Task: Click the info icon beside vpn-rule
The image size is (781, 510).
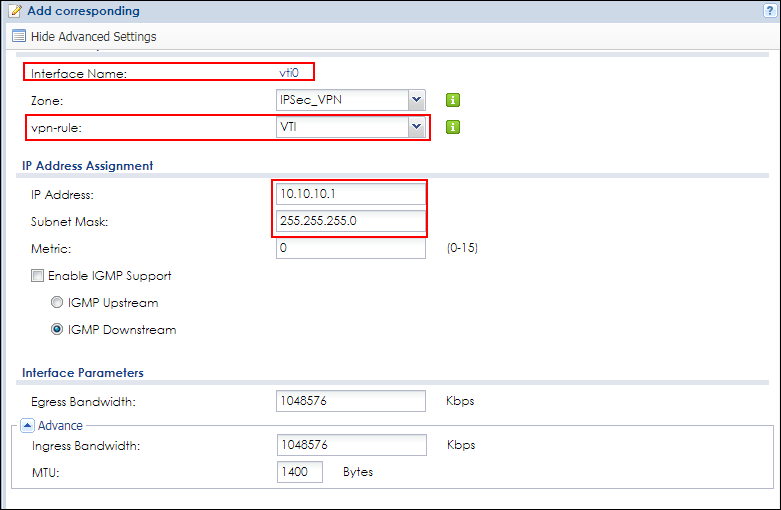Action: click(452, 127)
